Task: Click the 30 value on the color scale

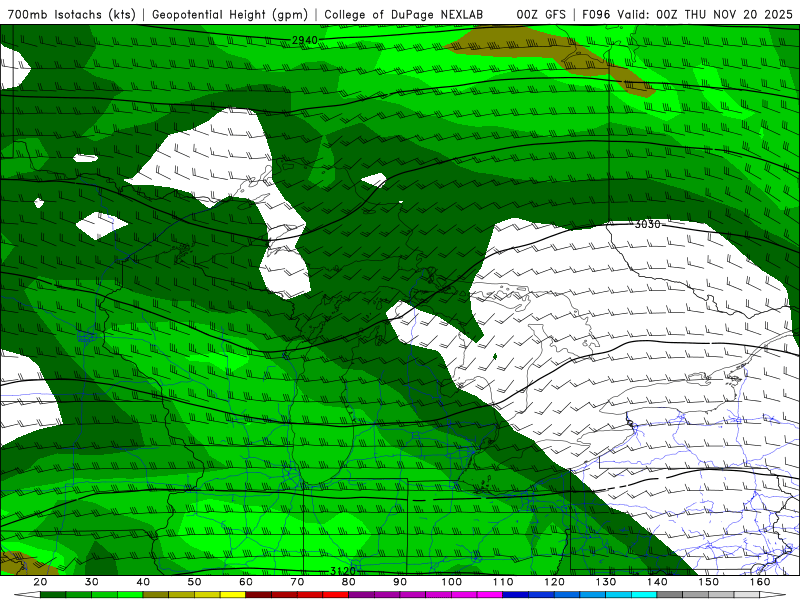Action: 92,582
